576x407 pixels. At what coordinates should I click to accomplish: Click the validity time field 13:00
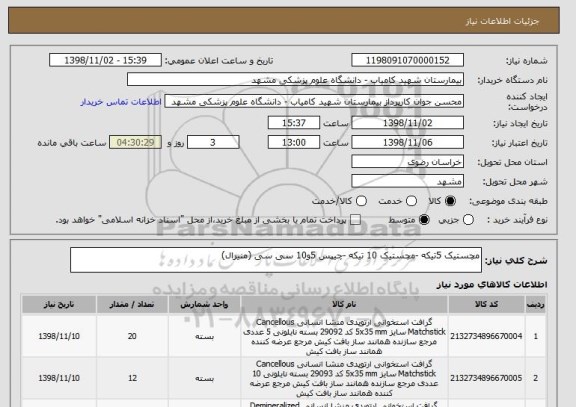click(294, 143)
